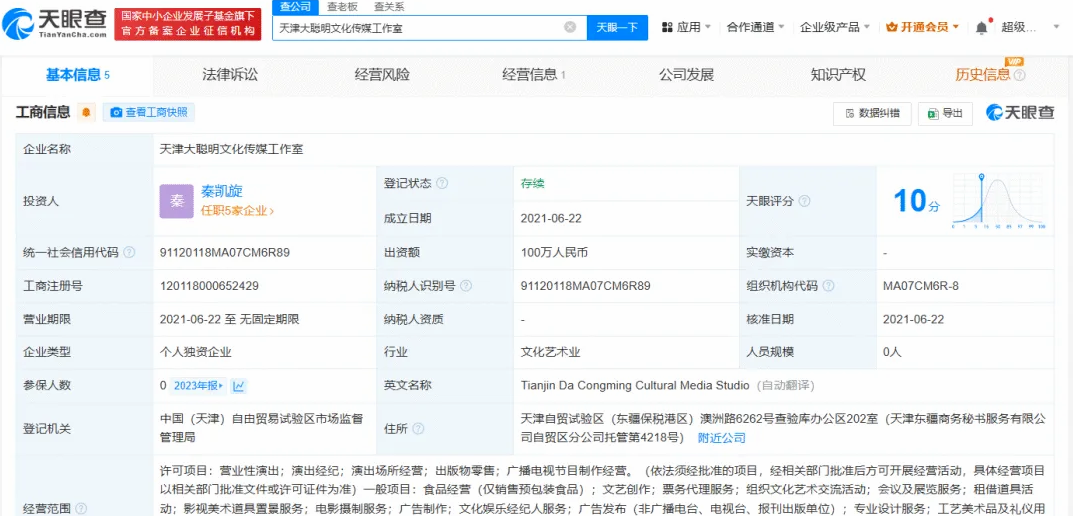Click the help icon next to 组织机构代码
Image resolution: width=1073 pixels, height=516 pixels.
coord(828,286)
